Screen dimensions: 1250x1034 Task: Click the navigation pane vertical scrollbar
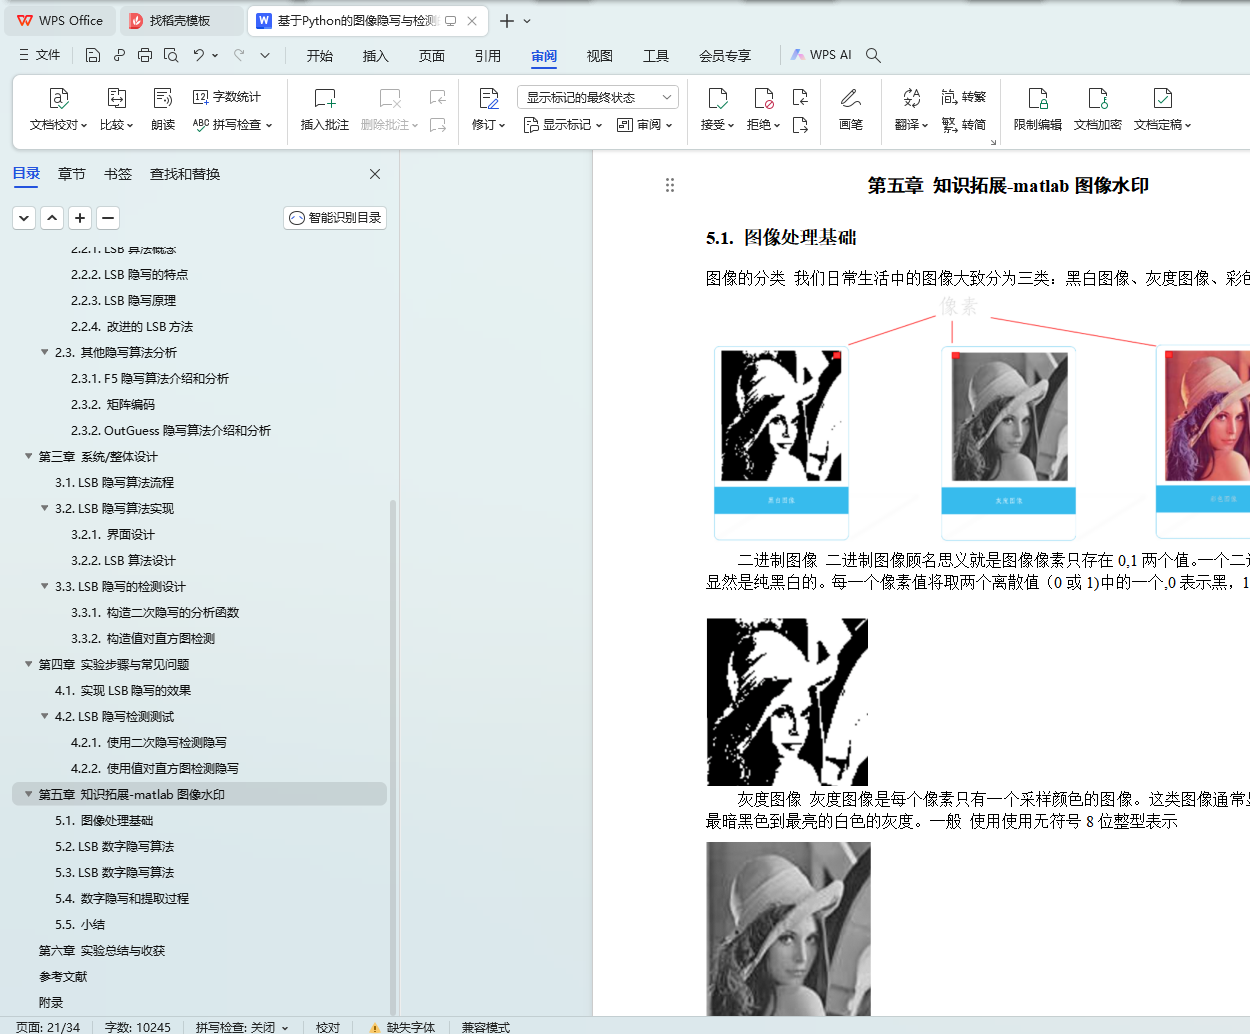pyautogui.click(x=393, y=756)
